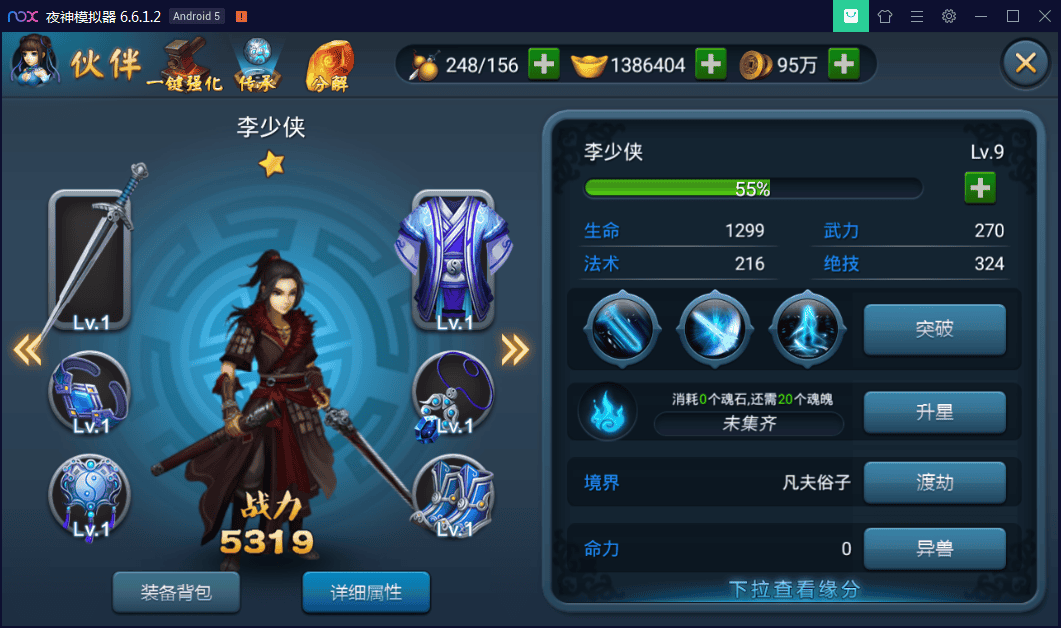This screenshot has height=628, width=1061.
Task: Open the 一键强化 anvil icon
Action: click(185, 64)
